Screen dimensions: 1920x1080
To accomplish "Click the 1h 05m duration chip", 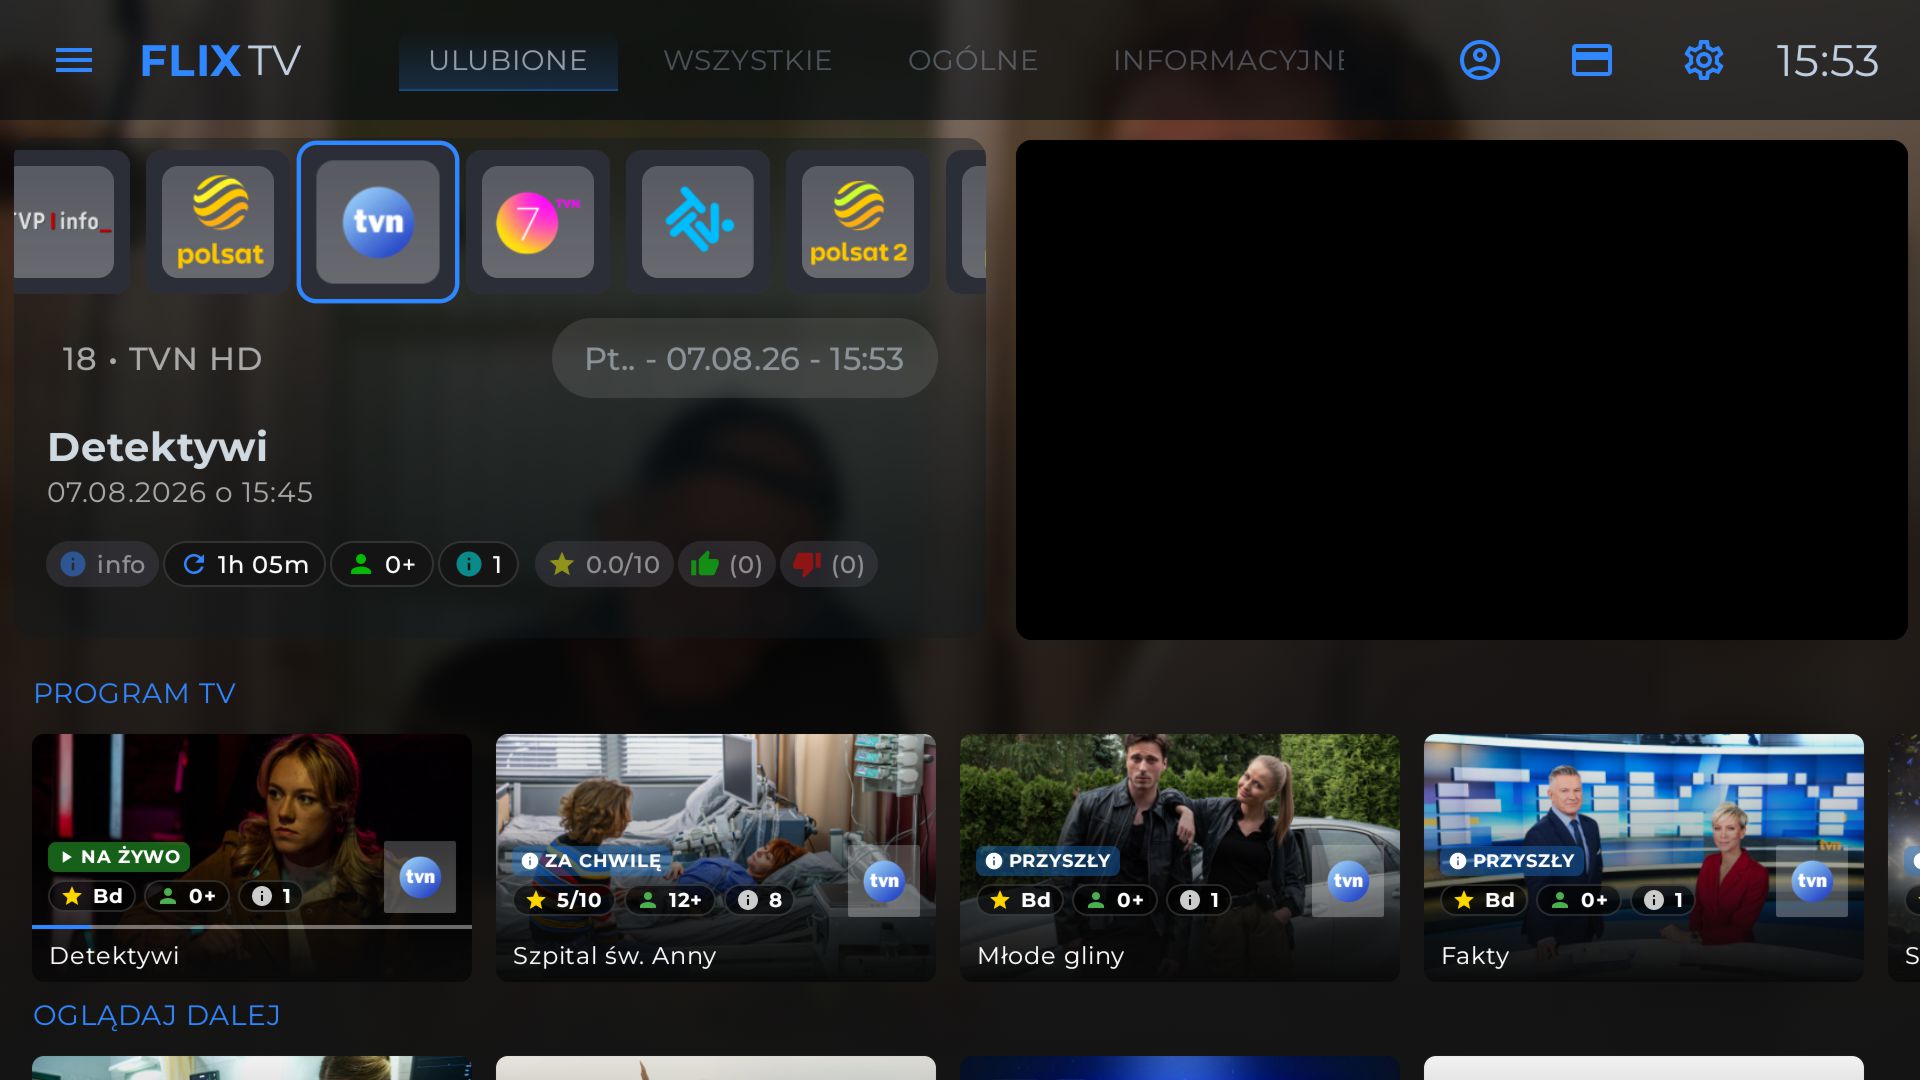I will [x=245, y=565].
